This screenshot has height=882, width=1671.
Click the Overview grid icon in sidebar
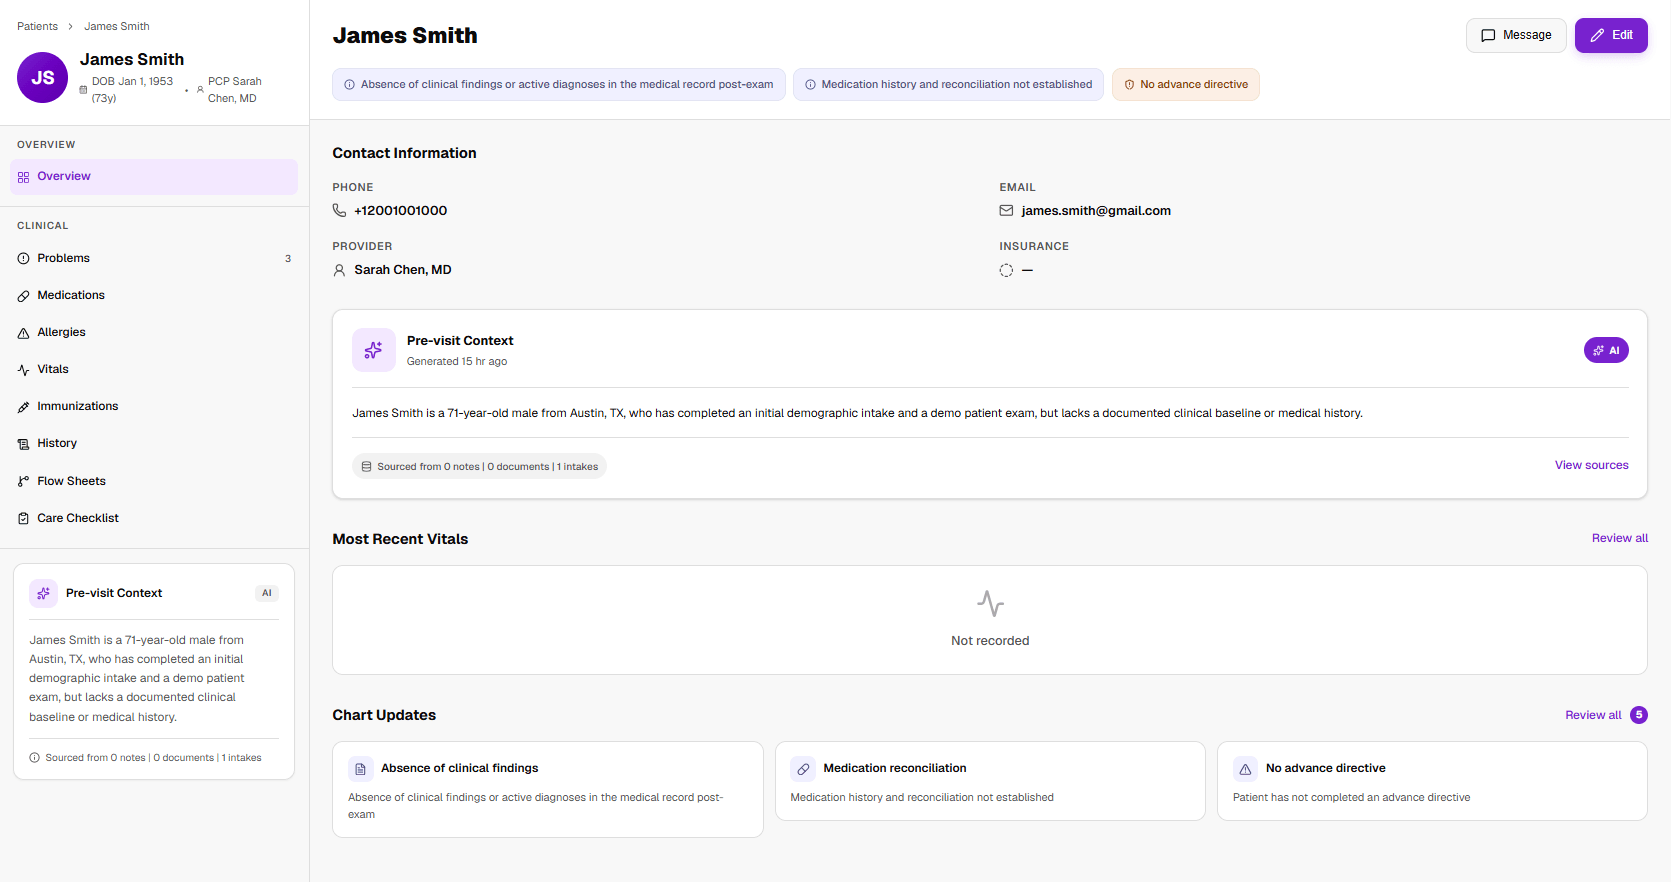23,177
